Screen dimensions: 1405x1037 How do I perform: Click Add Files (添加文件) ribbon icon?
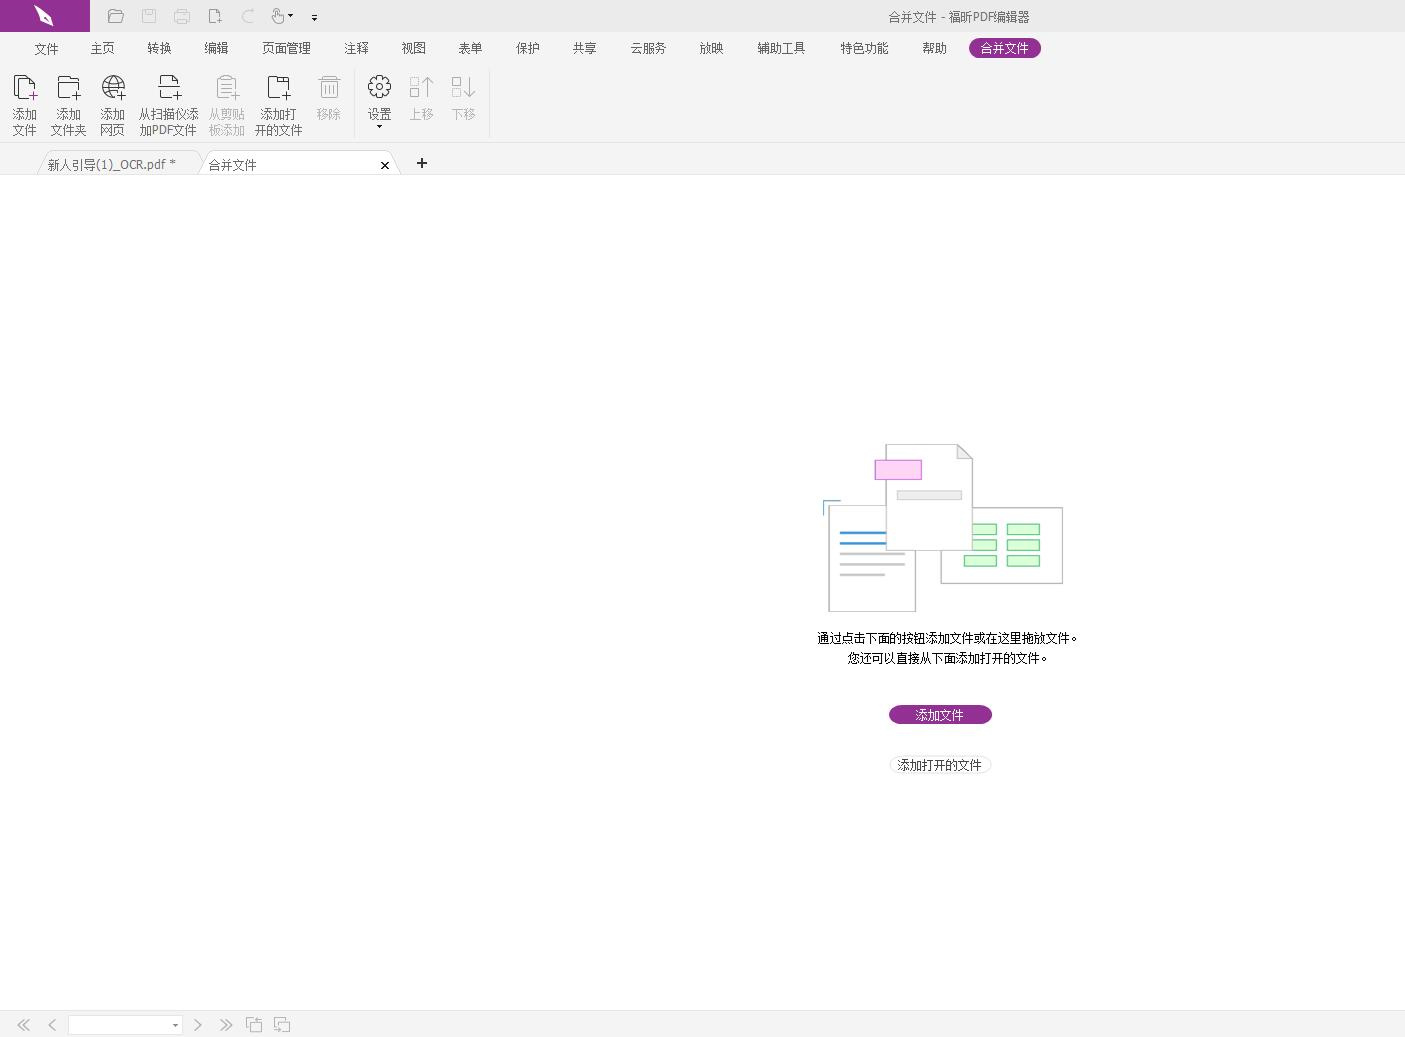(25, 106)
